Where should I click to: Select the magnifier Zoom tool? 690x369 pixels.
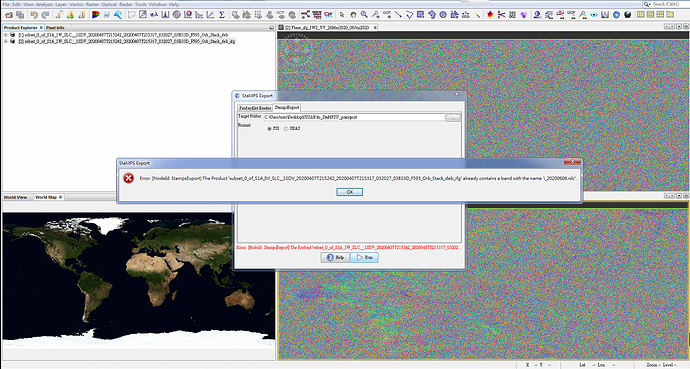pyautogui.click(x=364, y=15)
